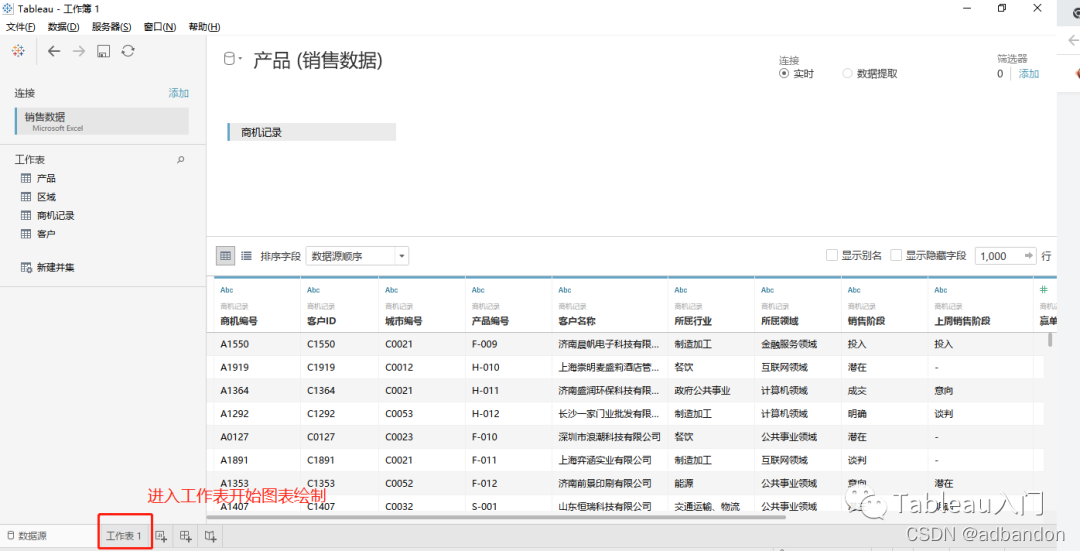Click the row count arrow beside 1,000
Screen dimensions: 1080x551
click(1028, 256)
